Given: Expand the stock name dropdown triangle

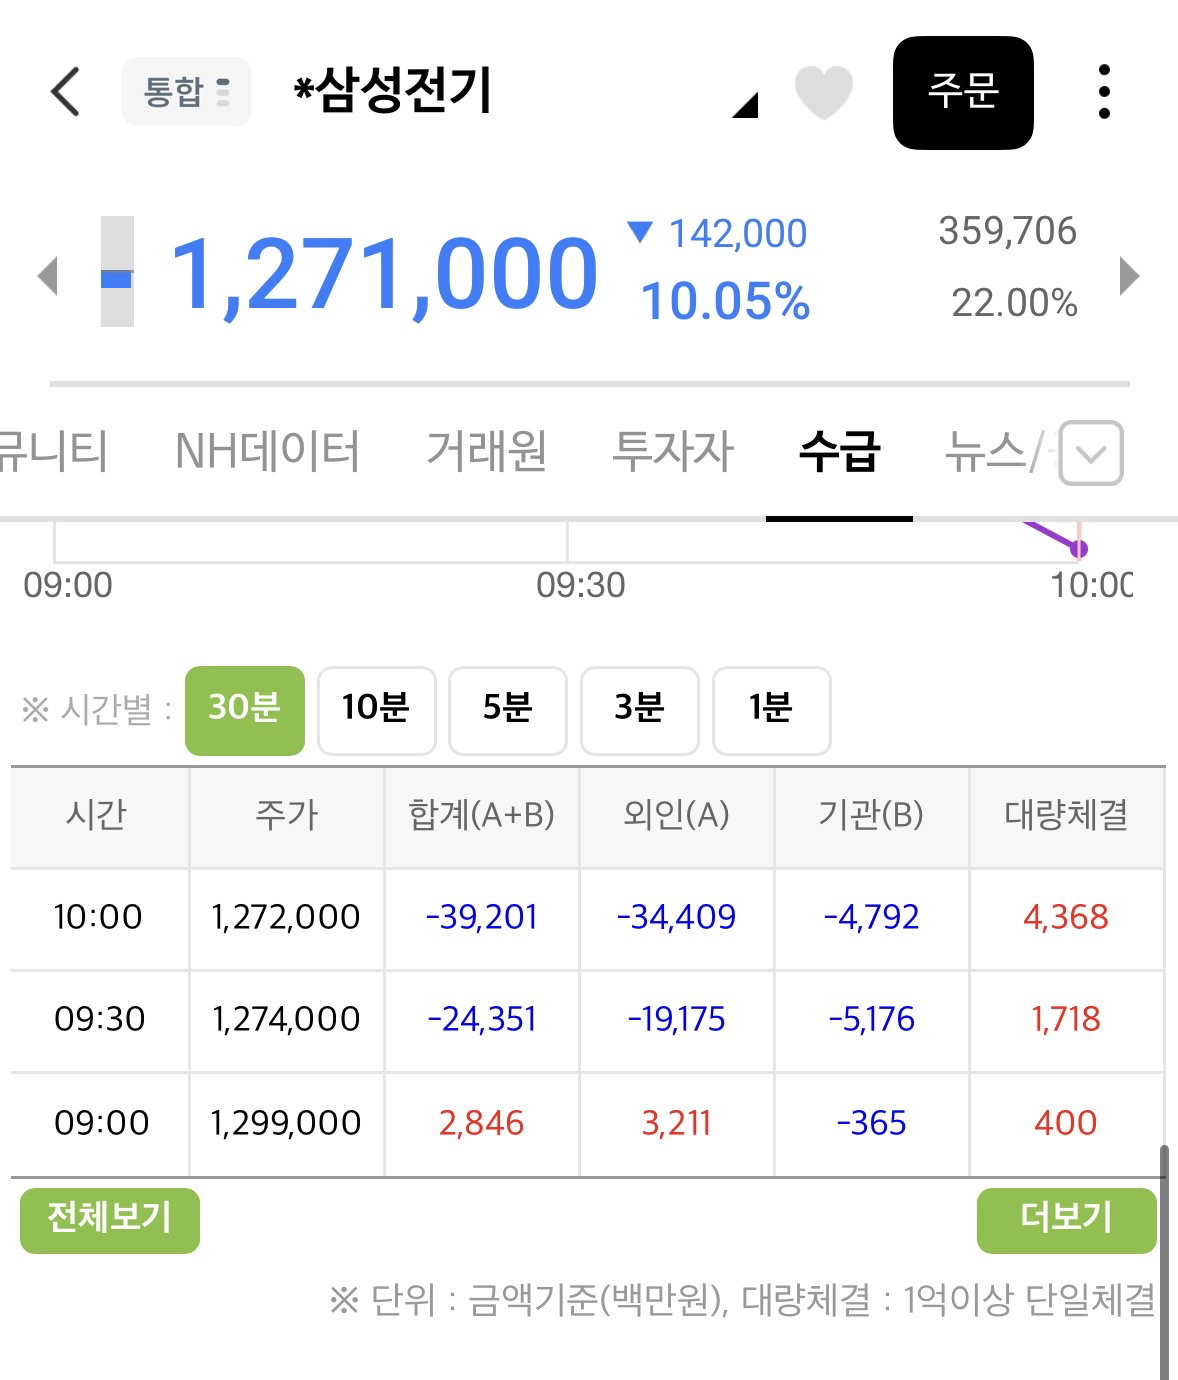Looking at the screenshot, I should click(745, 105).
